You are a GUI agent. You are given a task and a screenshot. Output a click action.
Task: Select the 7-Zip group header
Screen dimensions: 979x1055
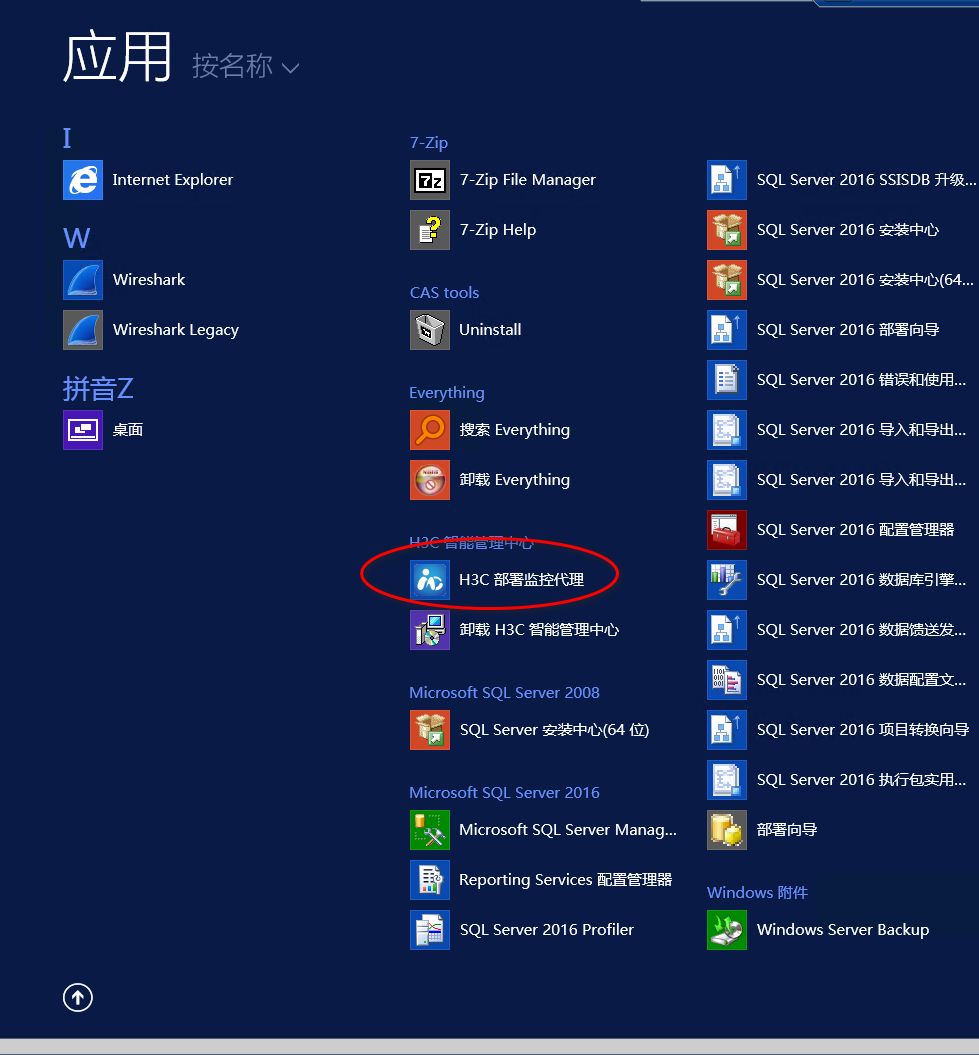point(429,143)
